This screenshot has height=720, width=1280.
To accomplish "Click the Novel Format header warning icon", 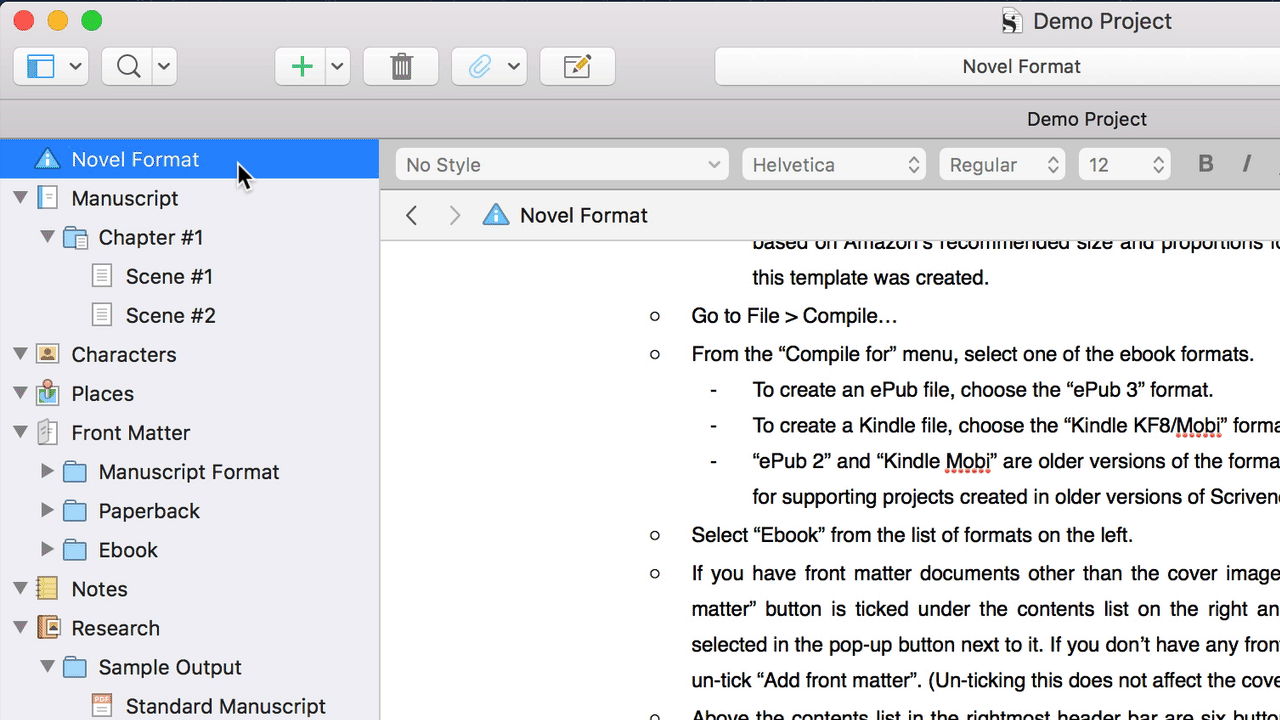I will click(x=496, y=215).
